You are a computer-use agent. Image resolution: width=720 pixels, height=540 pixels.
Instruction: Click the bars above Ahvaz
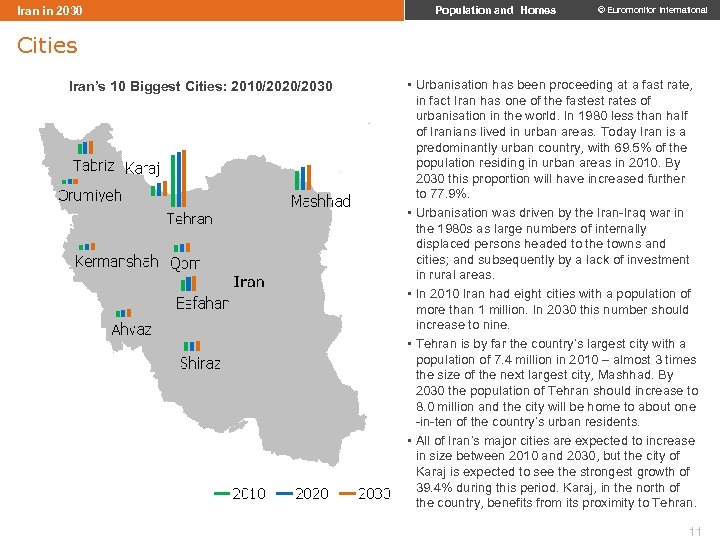(124, 313)
